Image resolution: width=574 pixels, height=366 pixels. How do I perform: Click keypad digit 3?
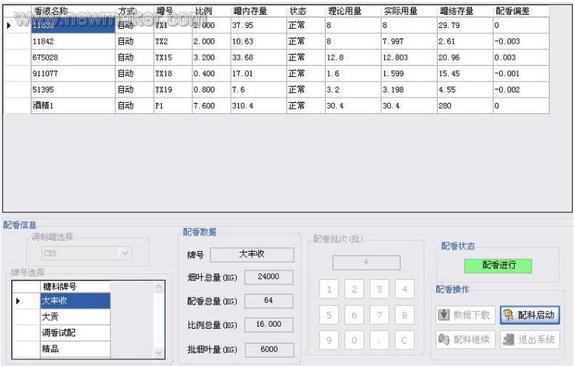(x=379, y=290)
